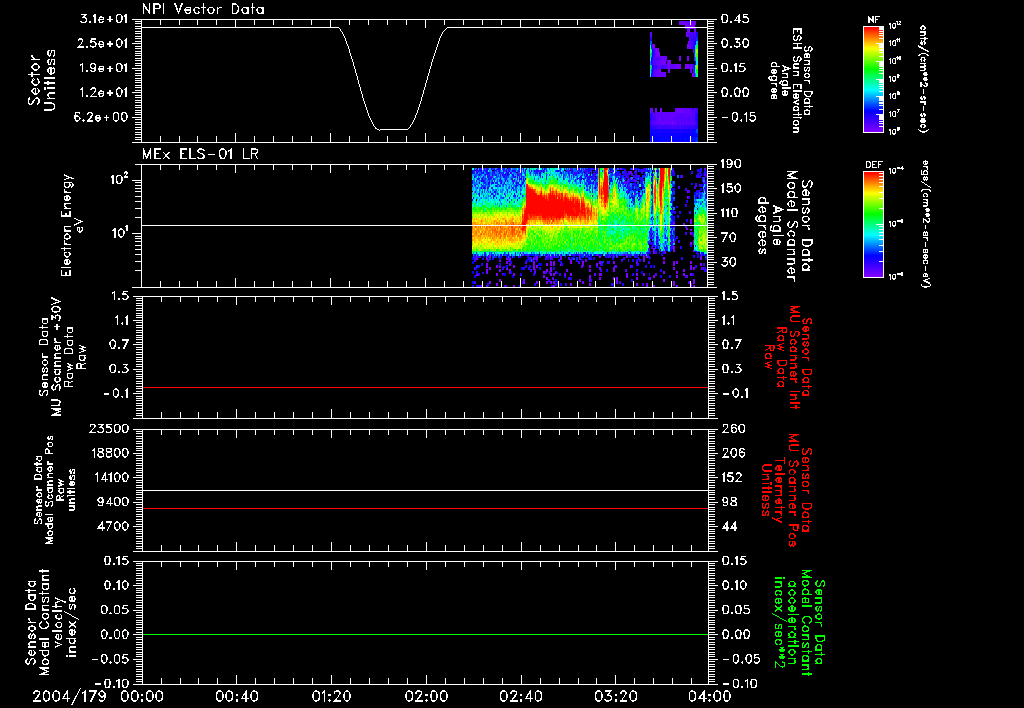This screenshot has height=708, width=1024.
Task: Select the 'NPI Vector Data' panel title
Action: [203, 9]
